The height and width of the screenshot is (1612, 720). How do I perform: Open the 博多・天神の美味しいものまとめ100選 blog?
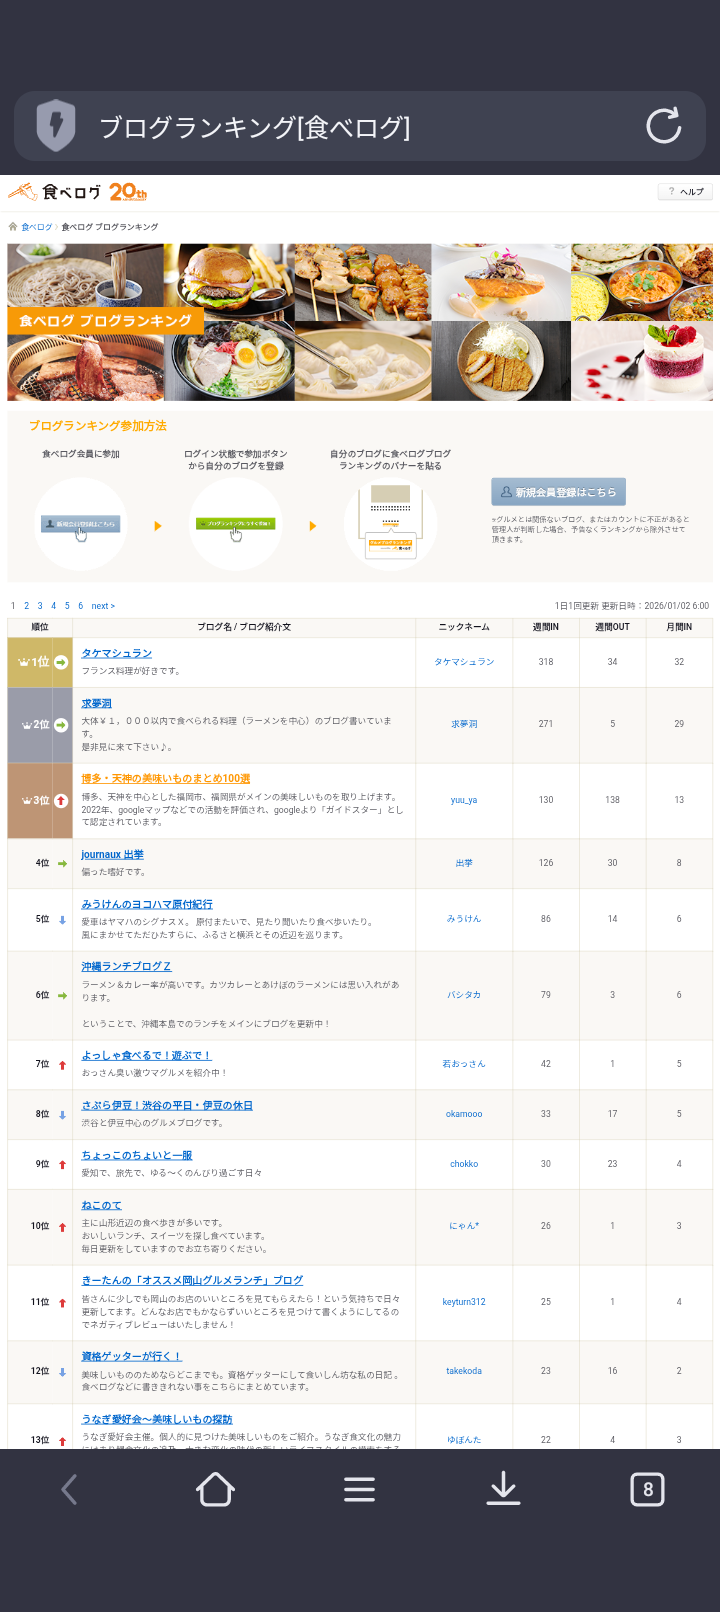pyautogui.click(x=166, y=778)
